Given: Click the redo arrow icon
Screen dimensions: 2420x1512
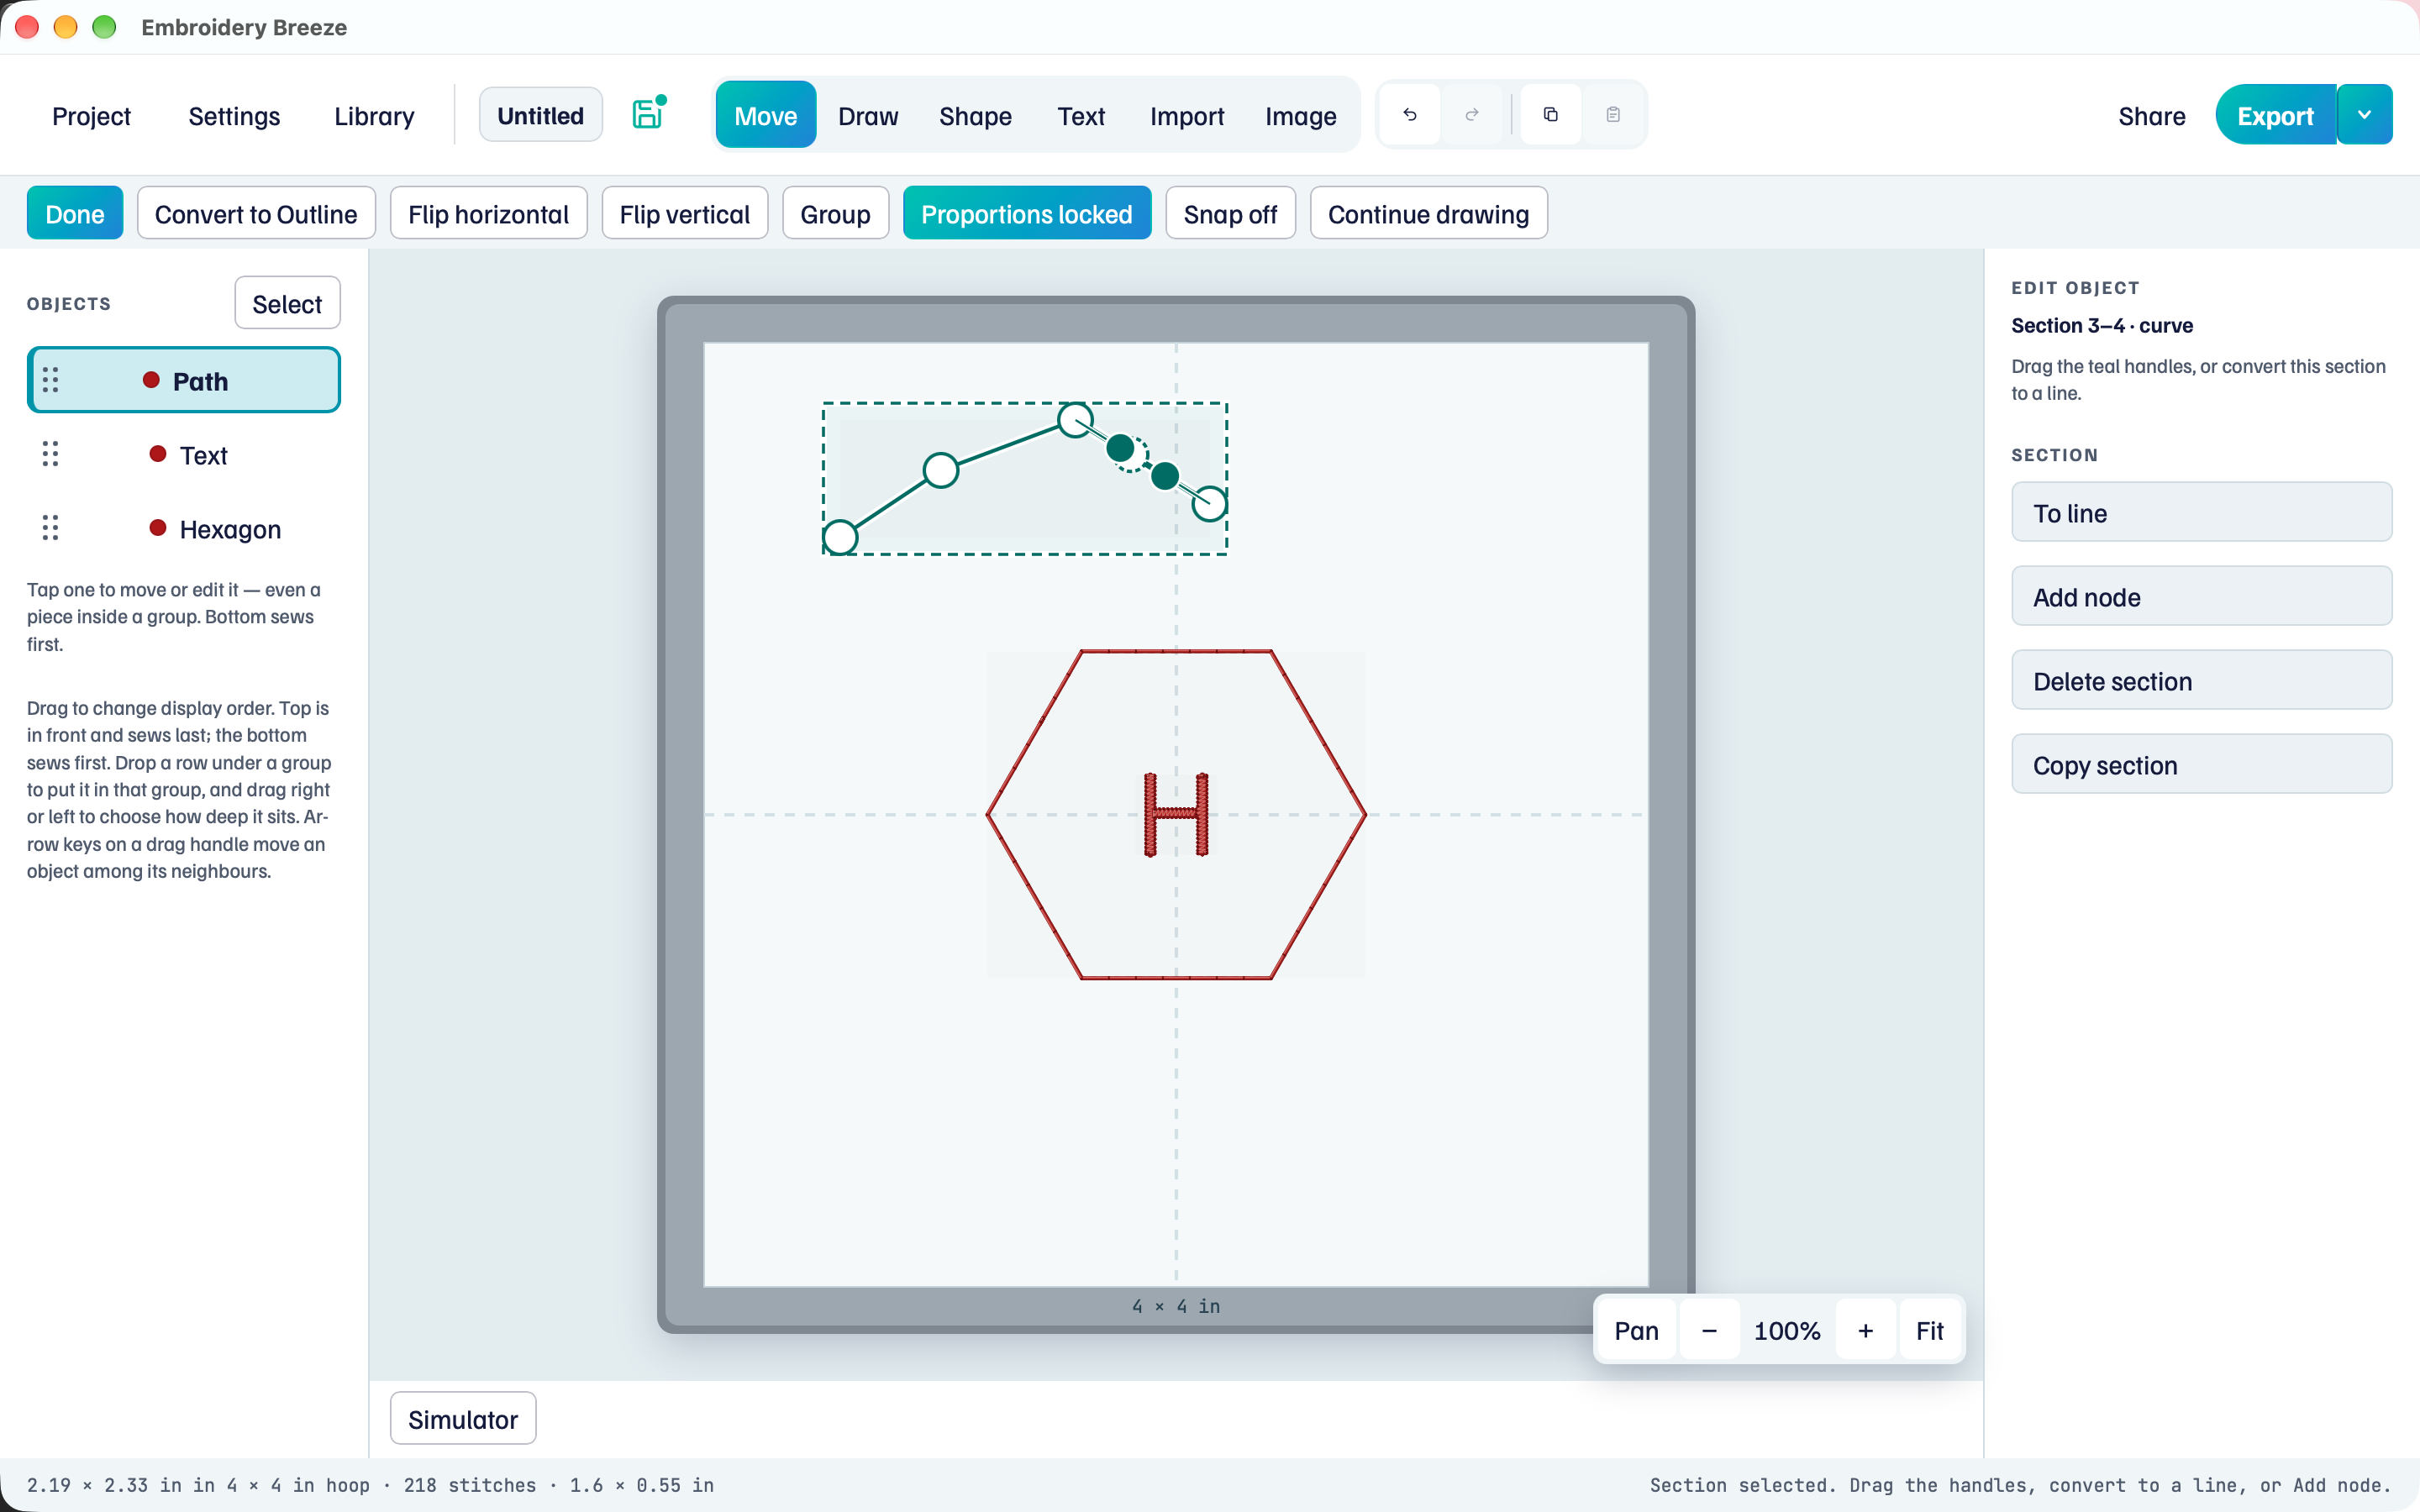Looking at the screenshot, I should [x=1472, y=115].
